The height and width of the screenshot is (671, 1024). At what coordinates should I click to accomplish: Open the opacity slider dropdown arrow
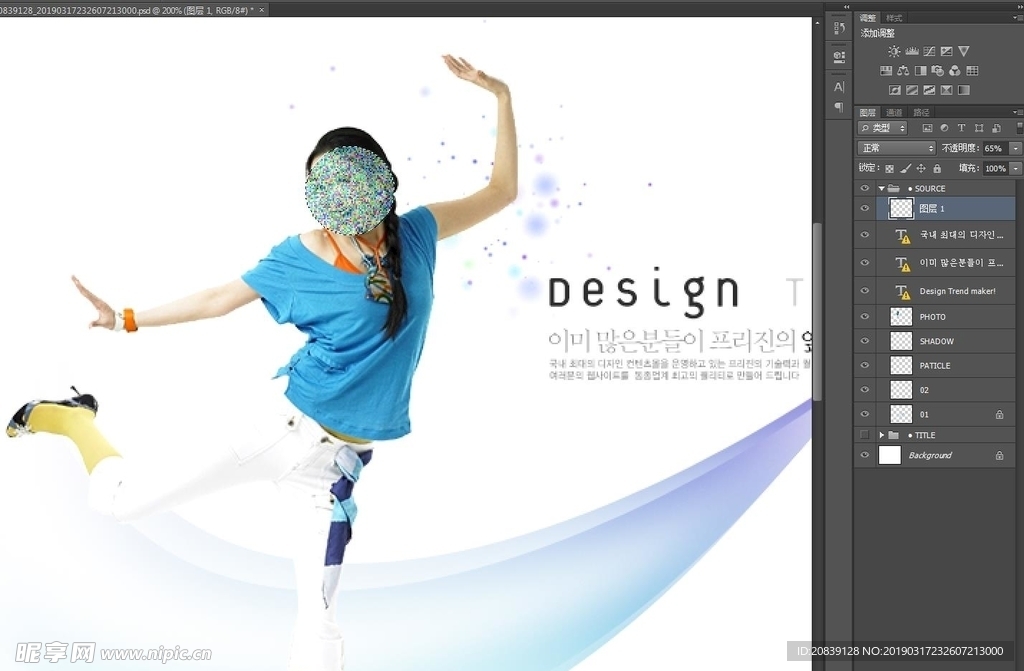(x=1016, y=148)
